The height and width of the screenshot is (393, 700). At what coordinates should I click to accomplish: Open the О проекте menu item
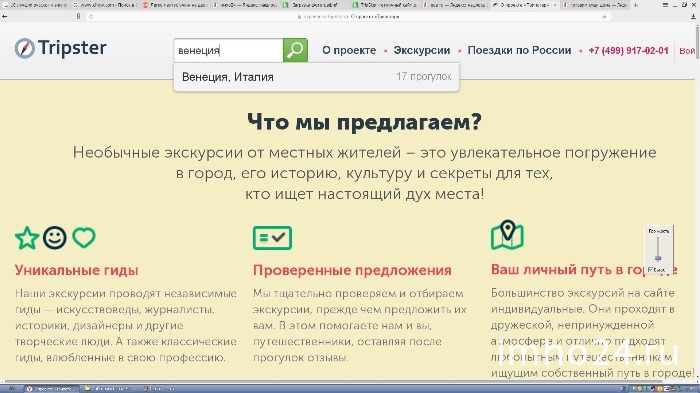[x=349, y=50]
